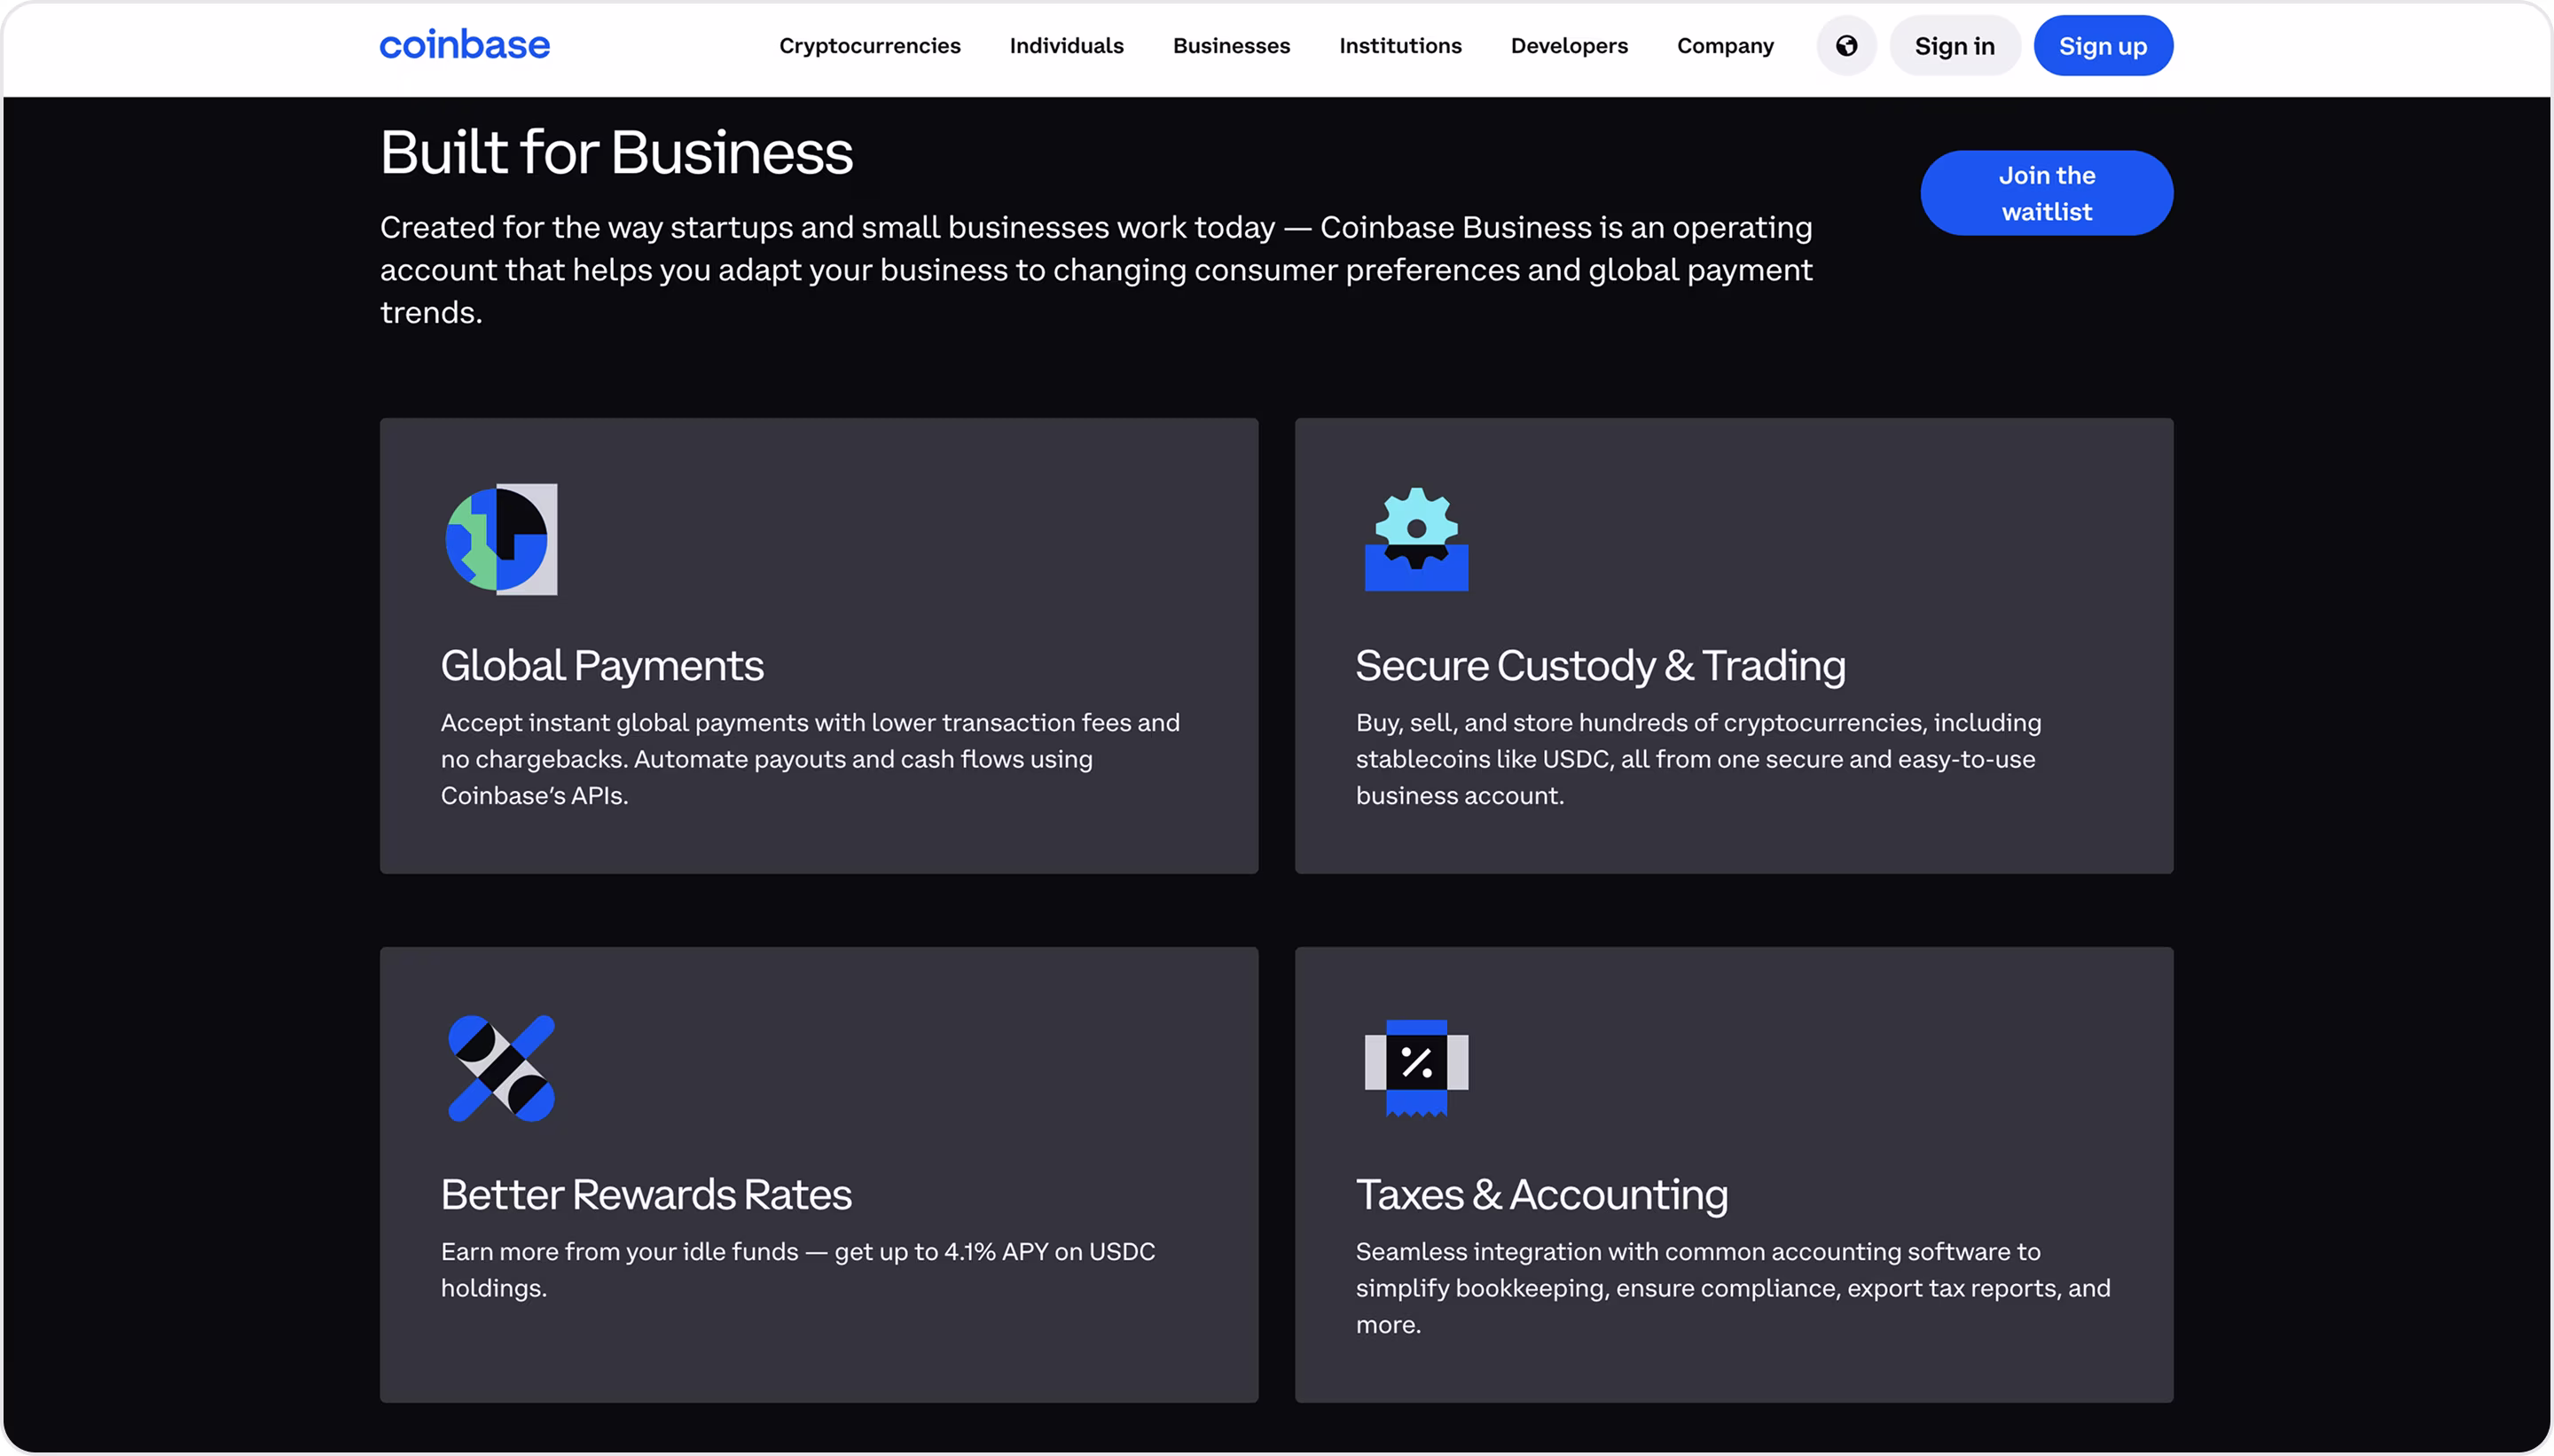This screenshot has width=2554, height=1456.
Task: Select the Secure Custody & Trading title
Action: tap(1600, 666)
